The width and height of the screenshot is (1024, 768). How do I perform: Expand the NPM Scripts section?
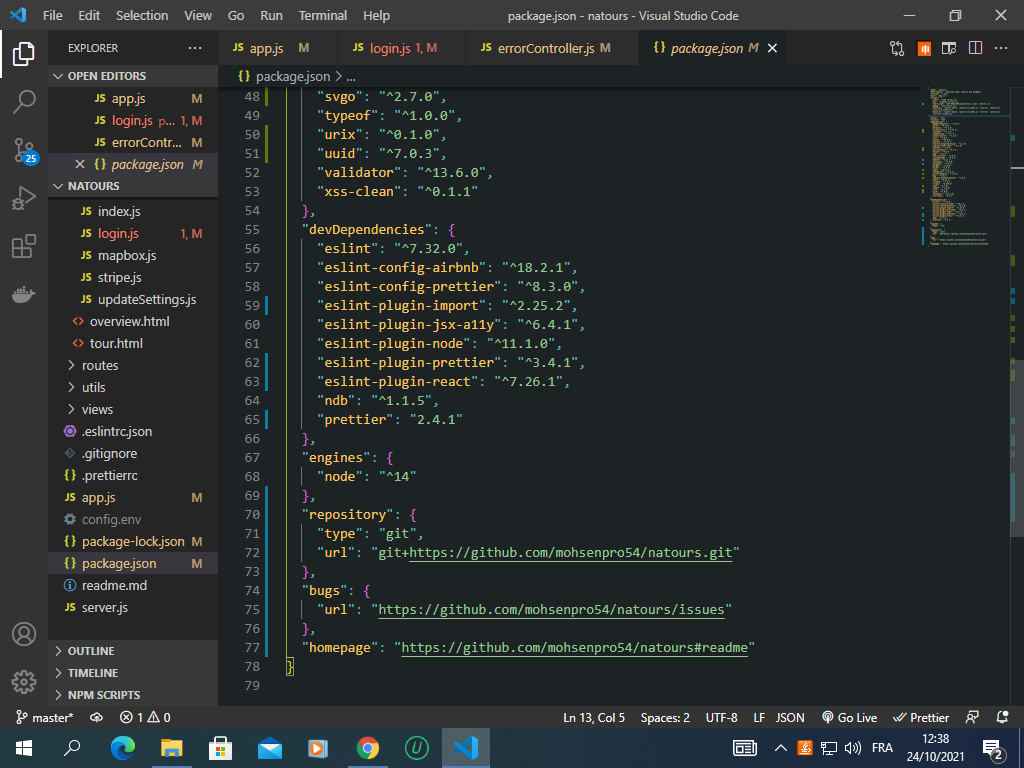pyautogui.click(x=133, y=695)
